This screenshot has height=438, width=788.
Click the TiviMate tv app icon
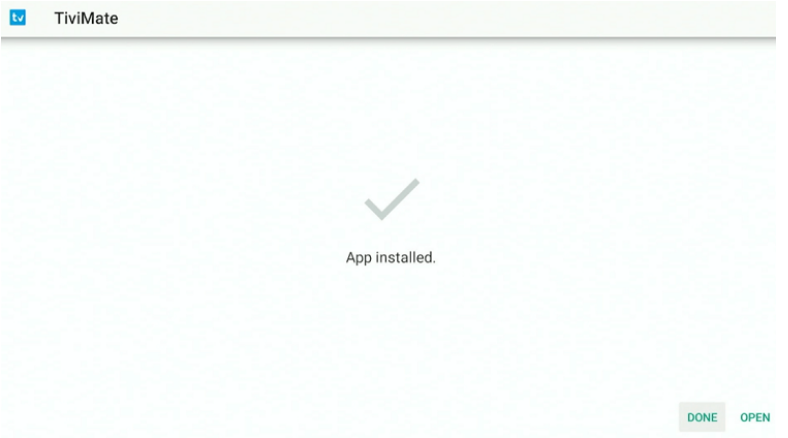[x=18, y=18]
